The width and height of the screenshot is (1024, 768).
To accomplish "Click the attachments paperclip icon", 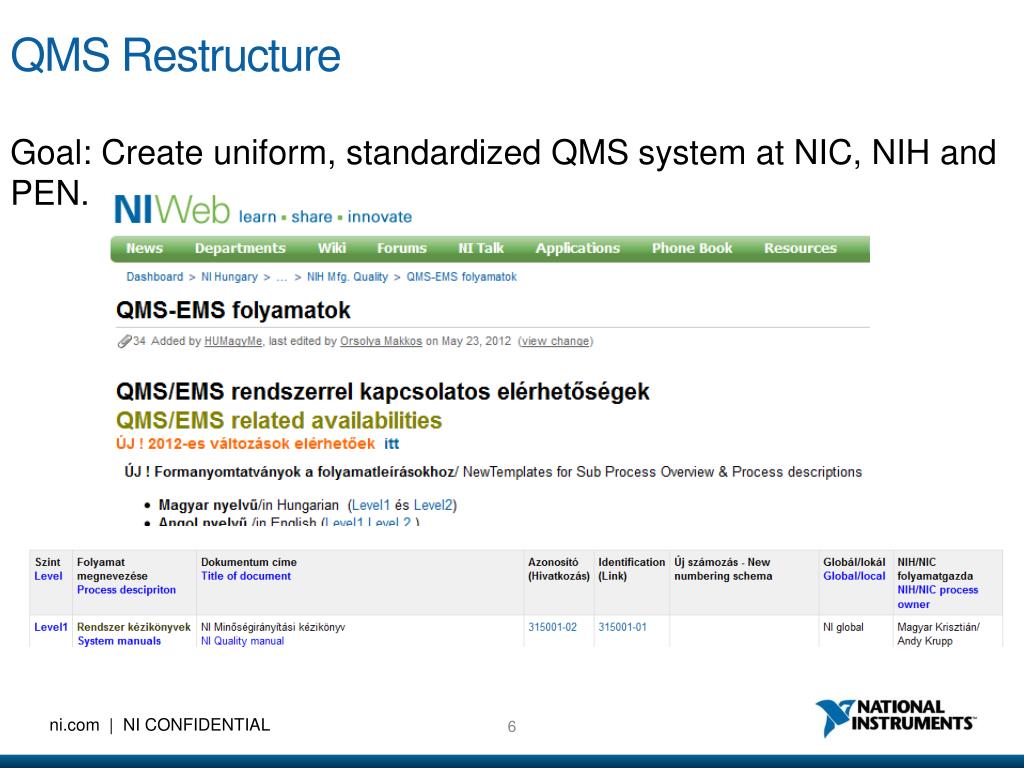I will tap(124, 341).
